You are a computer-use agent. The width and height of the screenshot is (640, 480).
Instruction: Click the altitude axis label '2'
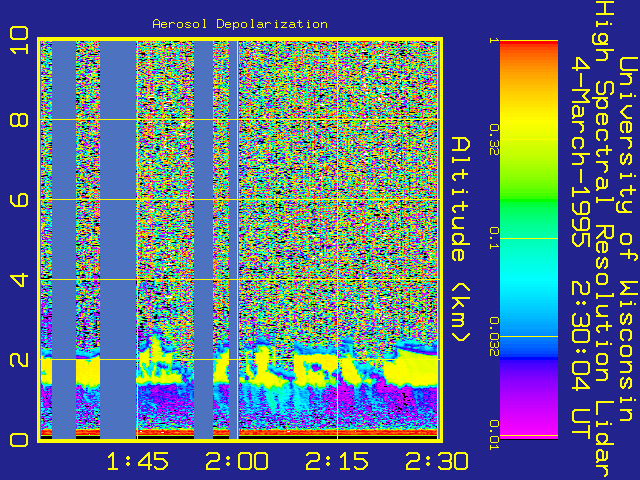pyautogui.click(x=19, y=360)
